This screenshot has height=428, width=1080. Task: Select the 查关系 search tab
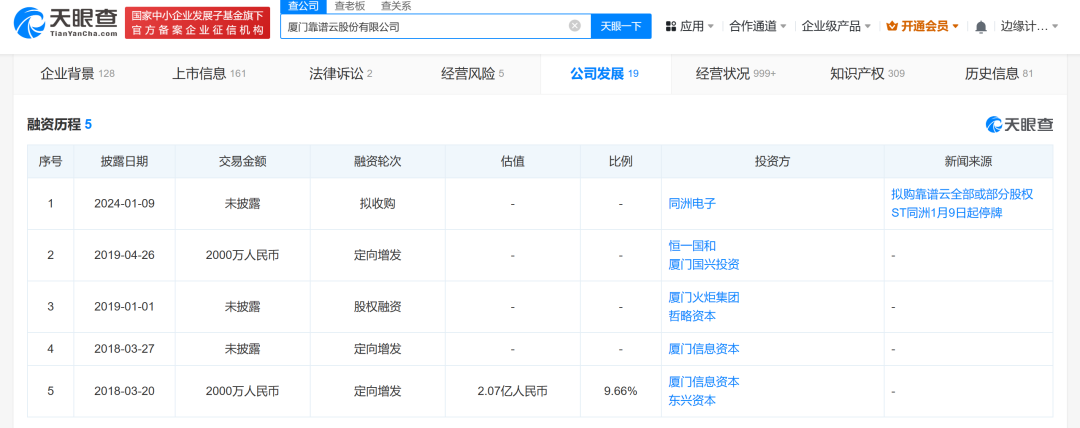pos(395,6)
